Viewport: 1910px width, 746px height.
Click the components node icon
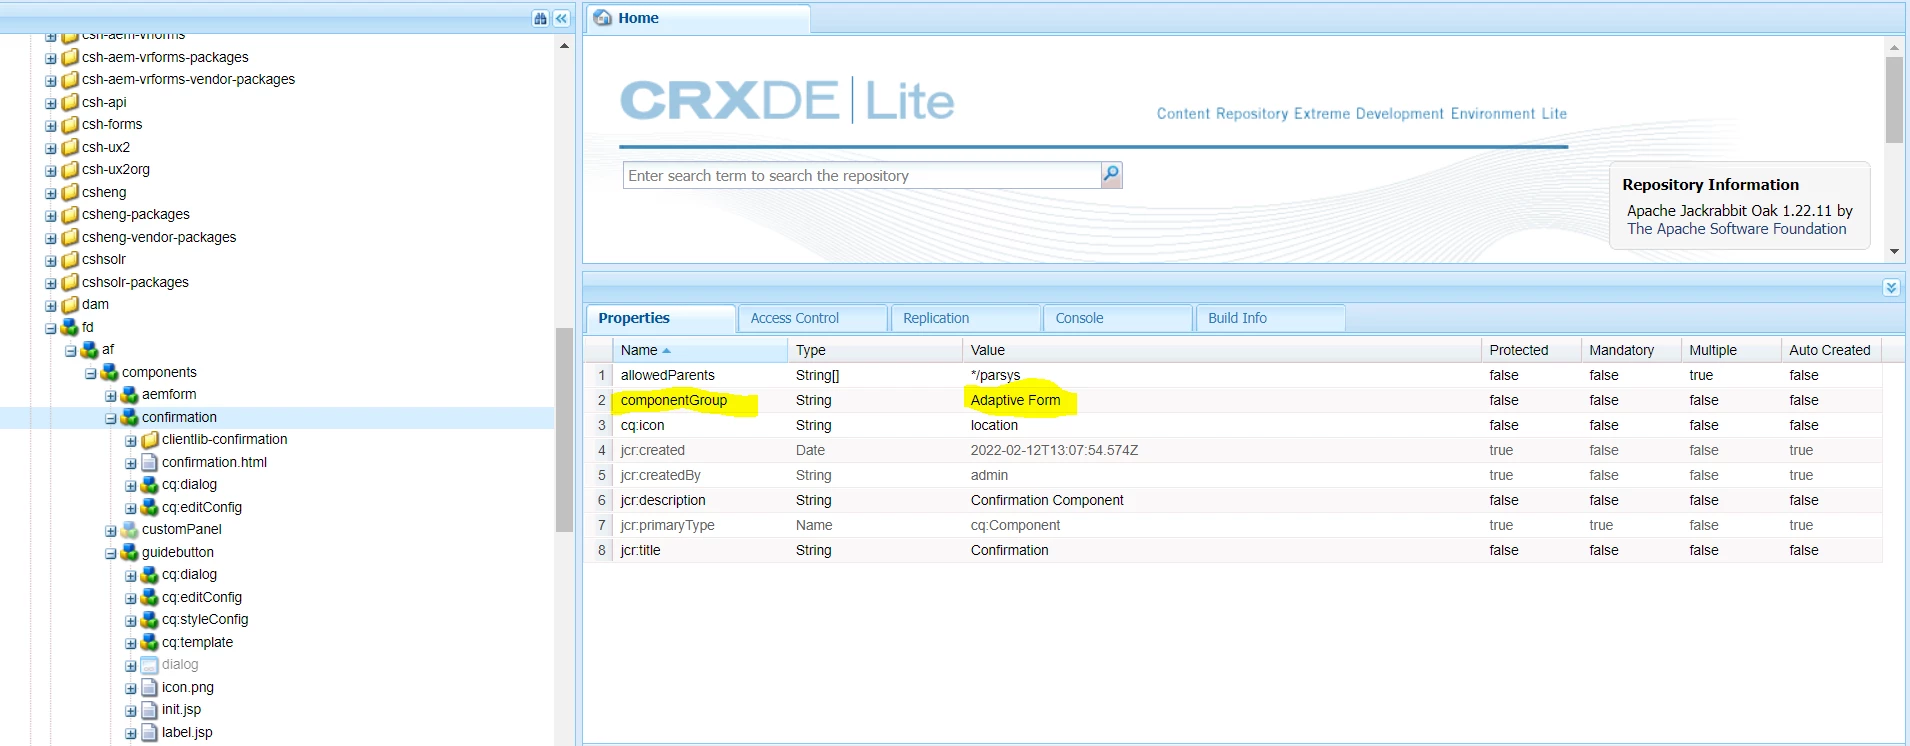point(110,372)
